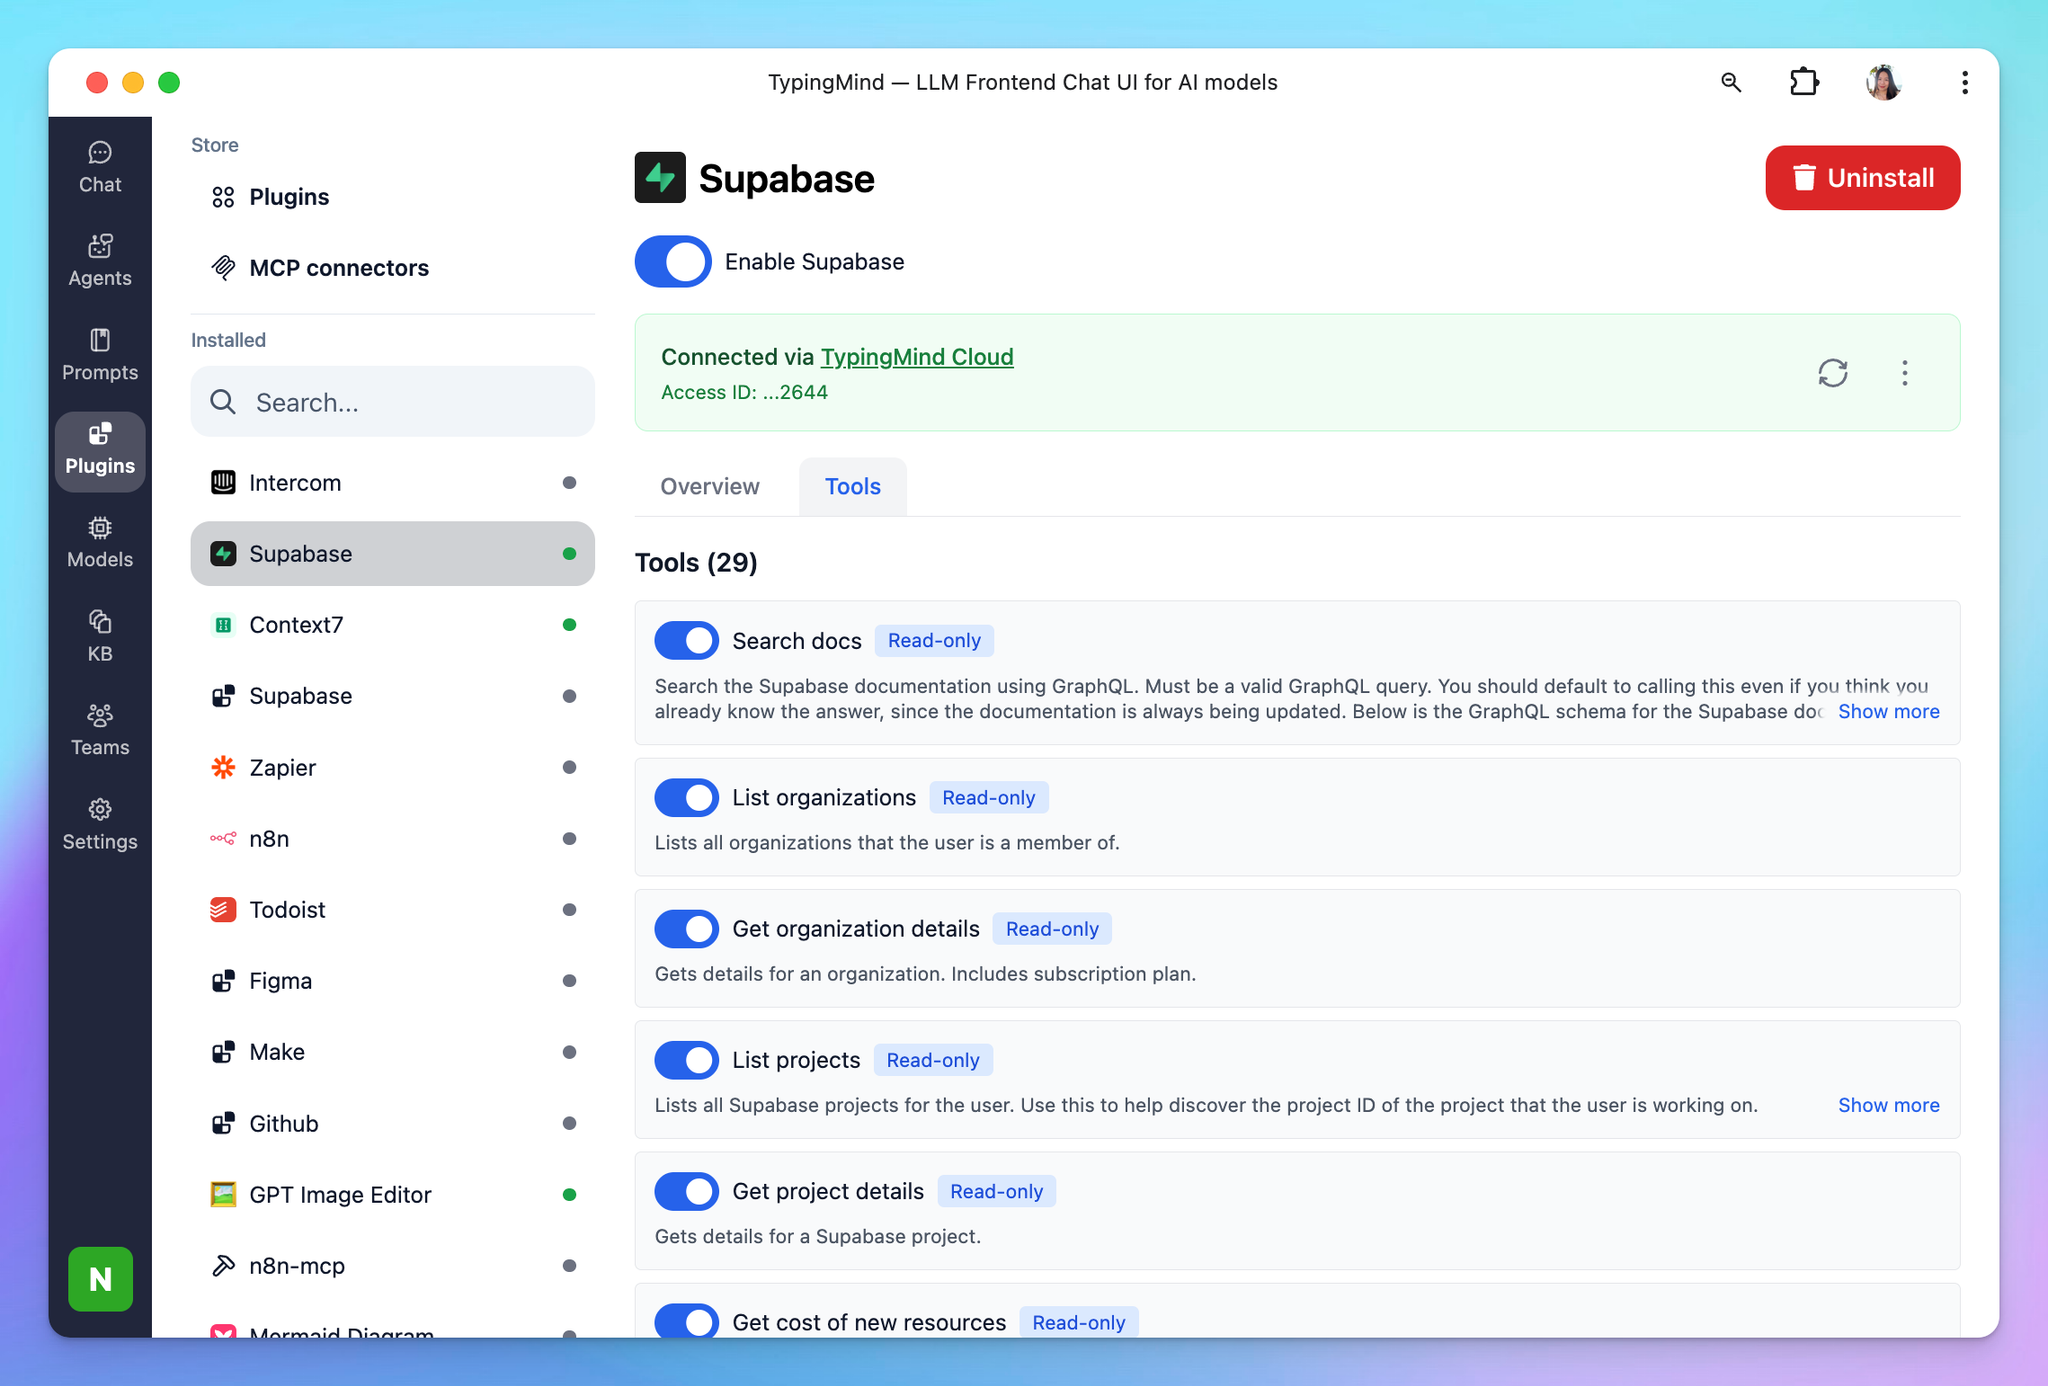Click the installed plugins Search field
This screenshot has width=2048, height=1386.
393,402
